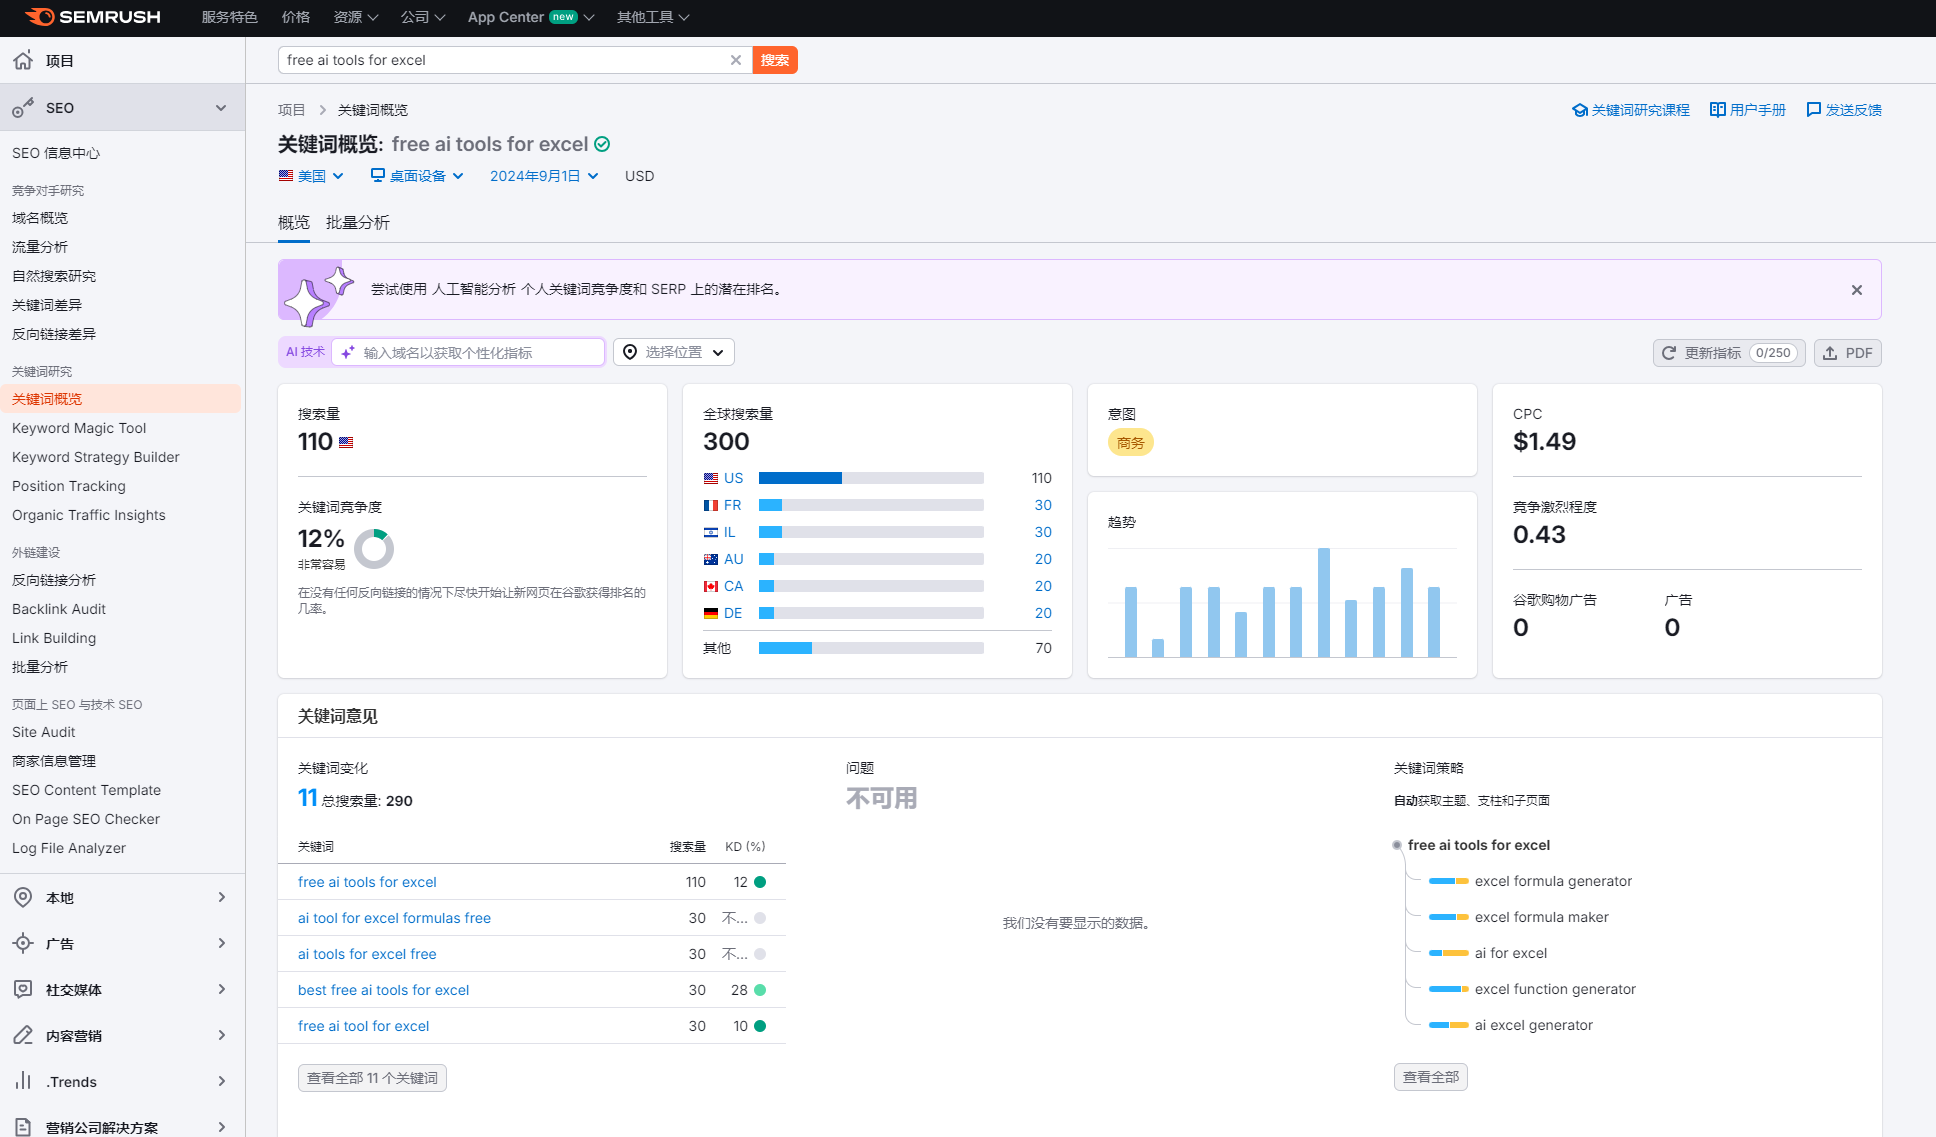Click 查看全部 under keyword strategy
Viewport: 1936px width, 1137px height.
tap(1431, 1077)
